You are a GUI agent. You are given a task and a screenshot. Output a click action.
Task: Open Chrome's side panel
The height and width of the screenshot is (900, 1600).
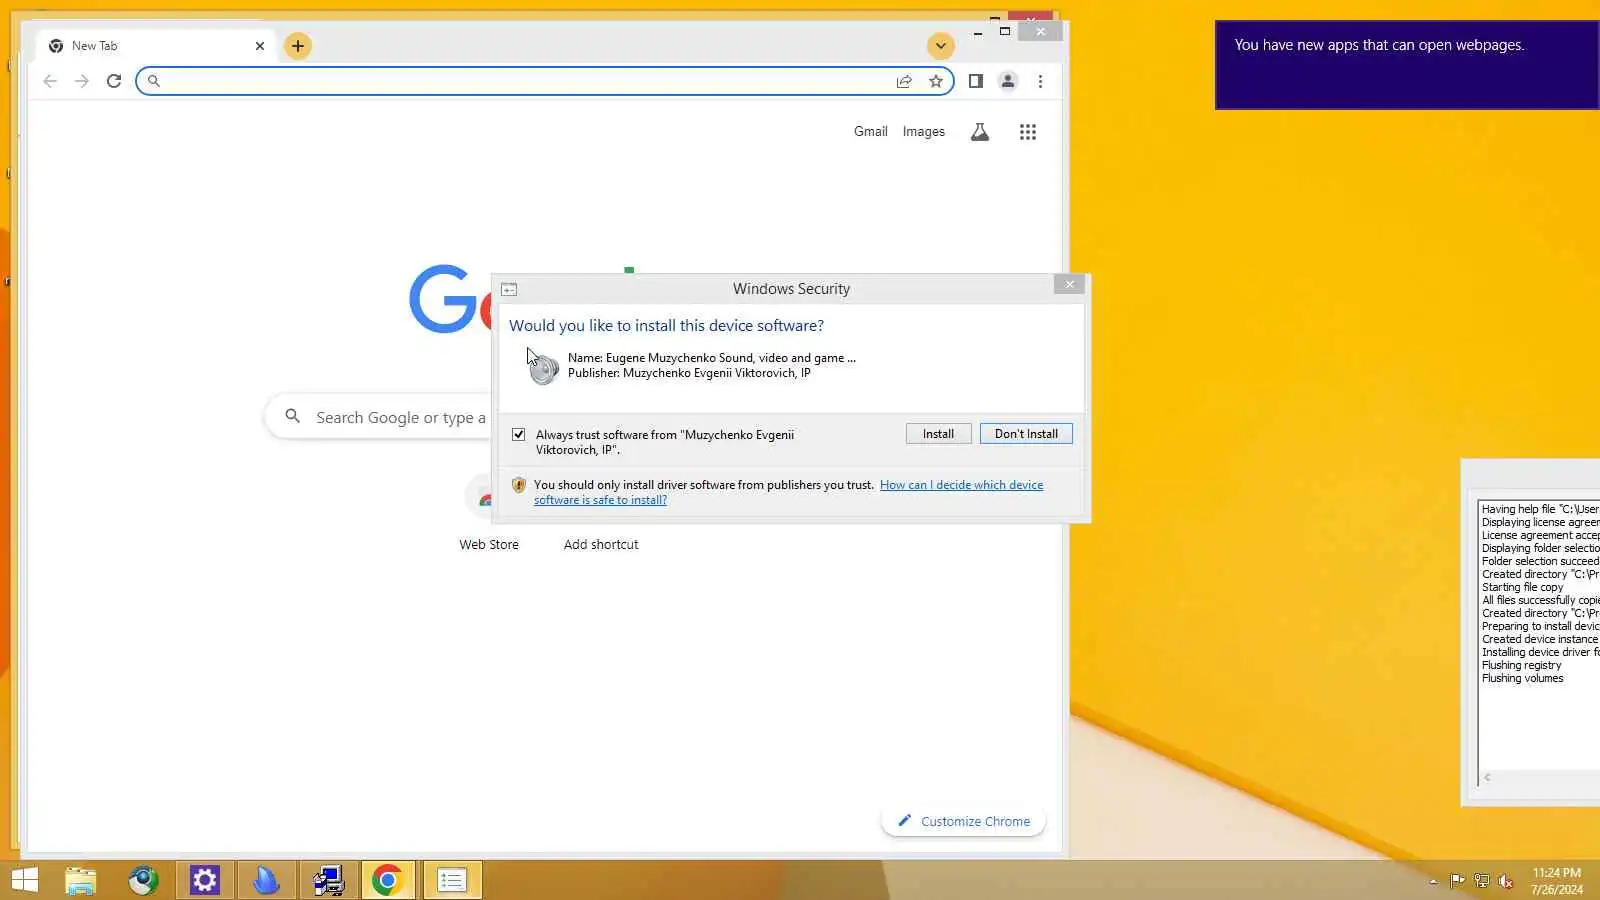click(976, 81)
